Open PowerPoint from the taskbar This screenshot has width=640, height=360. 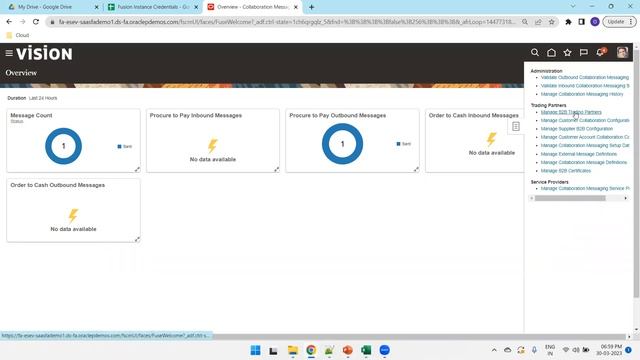point(347,350)
